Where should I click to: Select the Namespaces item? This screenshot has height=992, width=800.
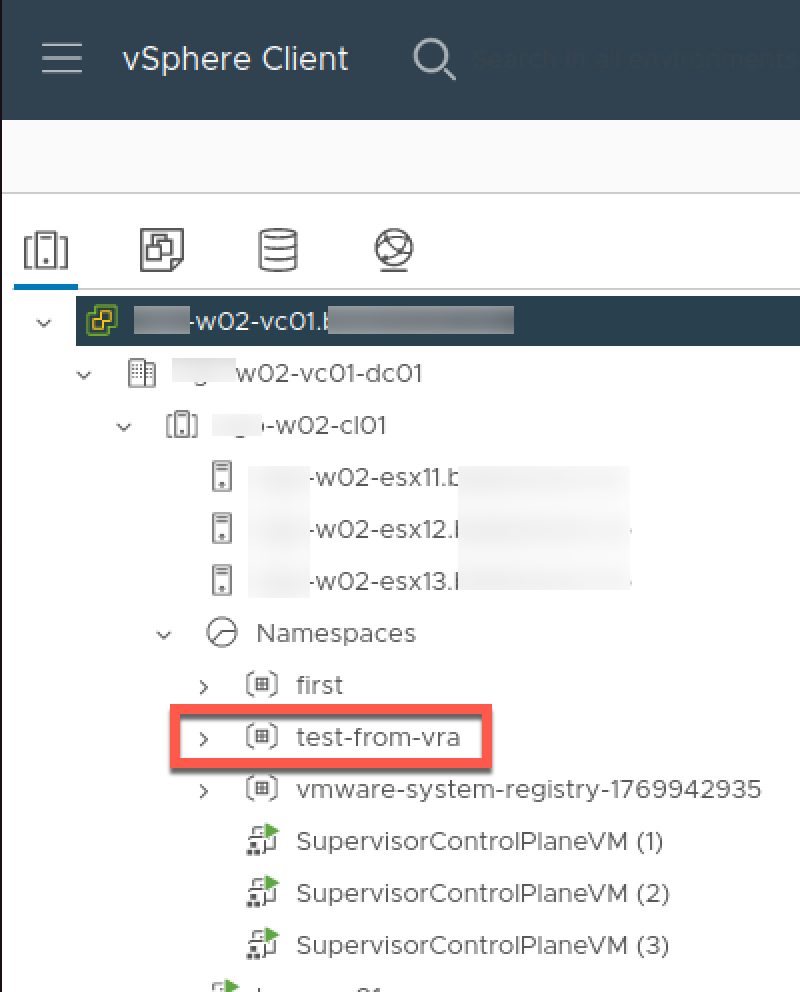pyautogui.click(x=336, y=633)
